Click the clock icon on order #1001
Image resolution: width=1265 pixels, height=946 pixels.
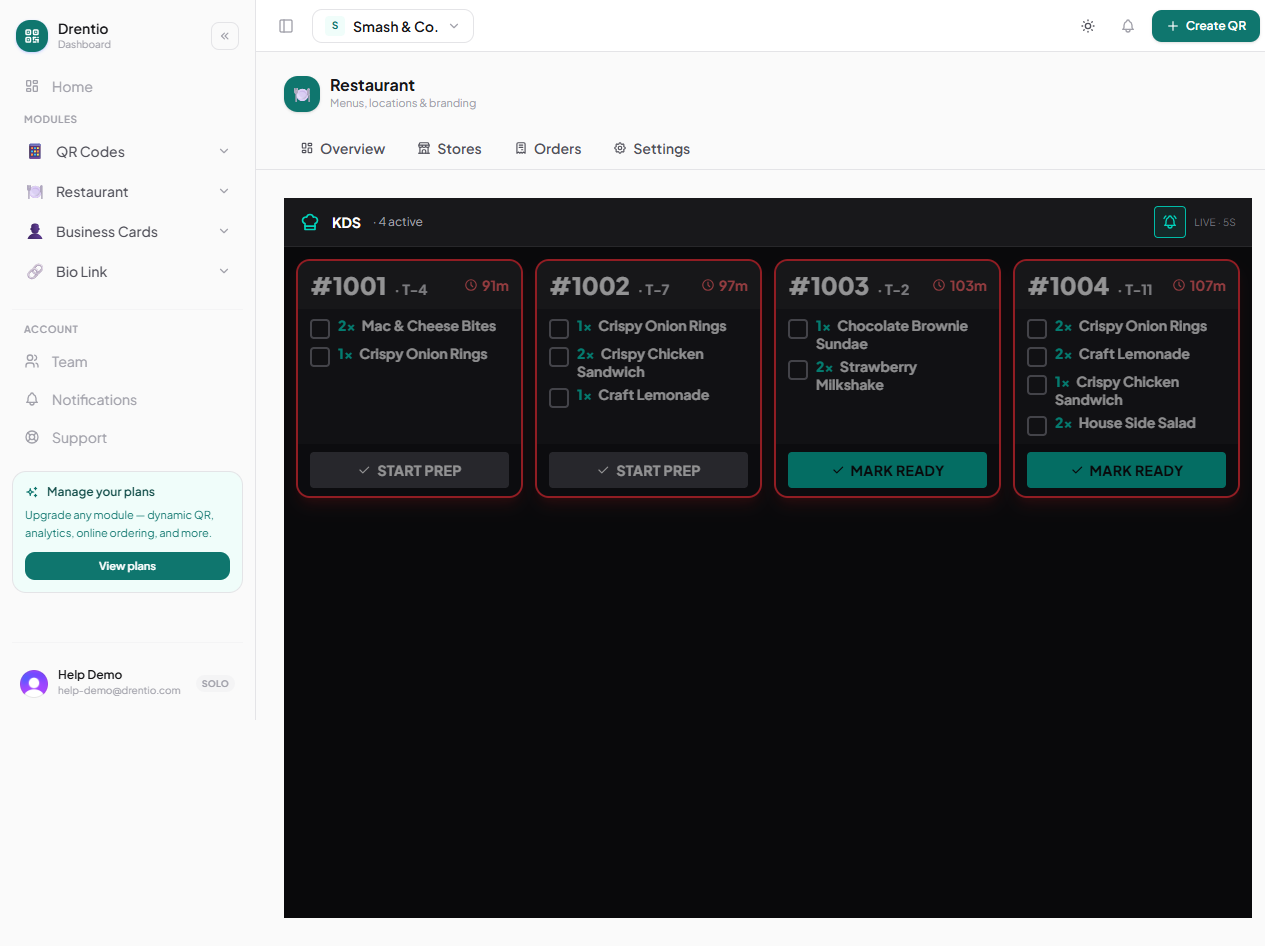(471, 286)
